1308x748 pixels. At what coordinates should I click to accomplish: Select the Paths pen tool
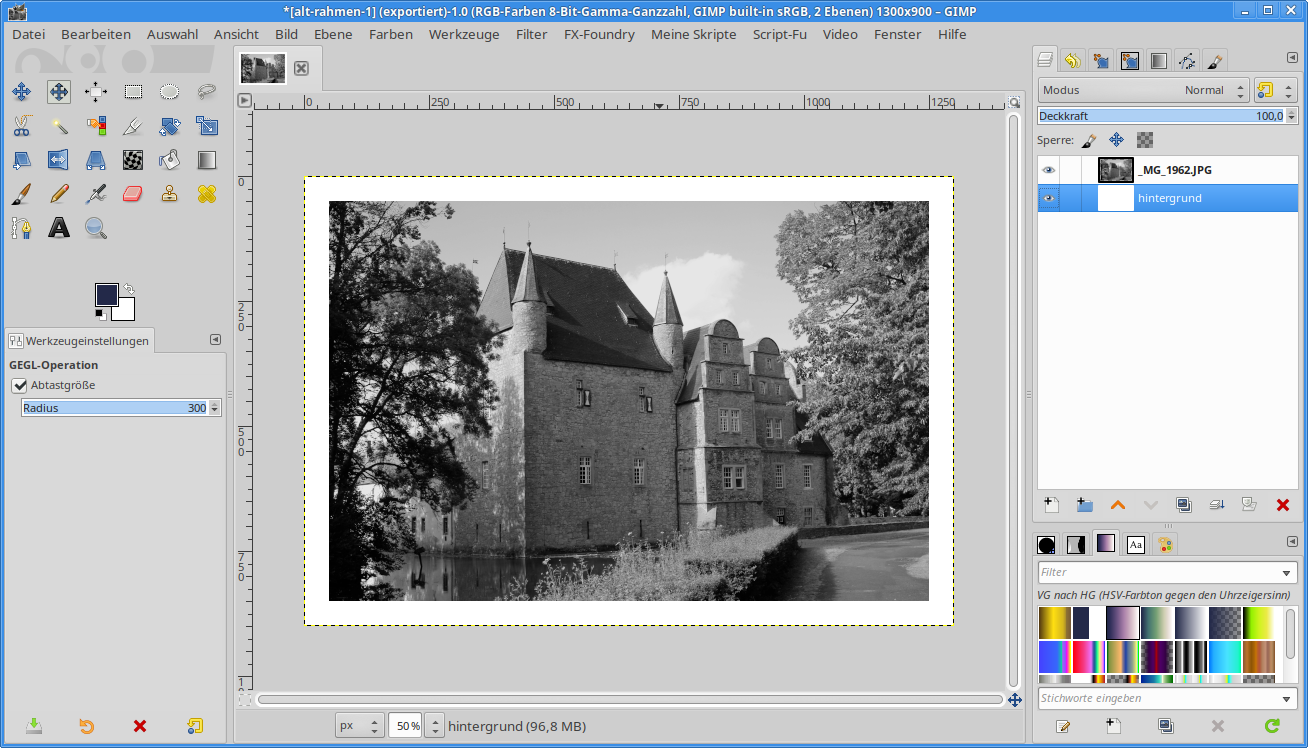[x=21, y=228]
